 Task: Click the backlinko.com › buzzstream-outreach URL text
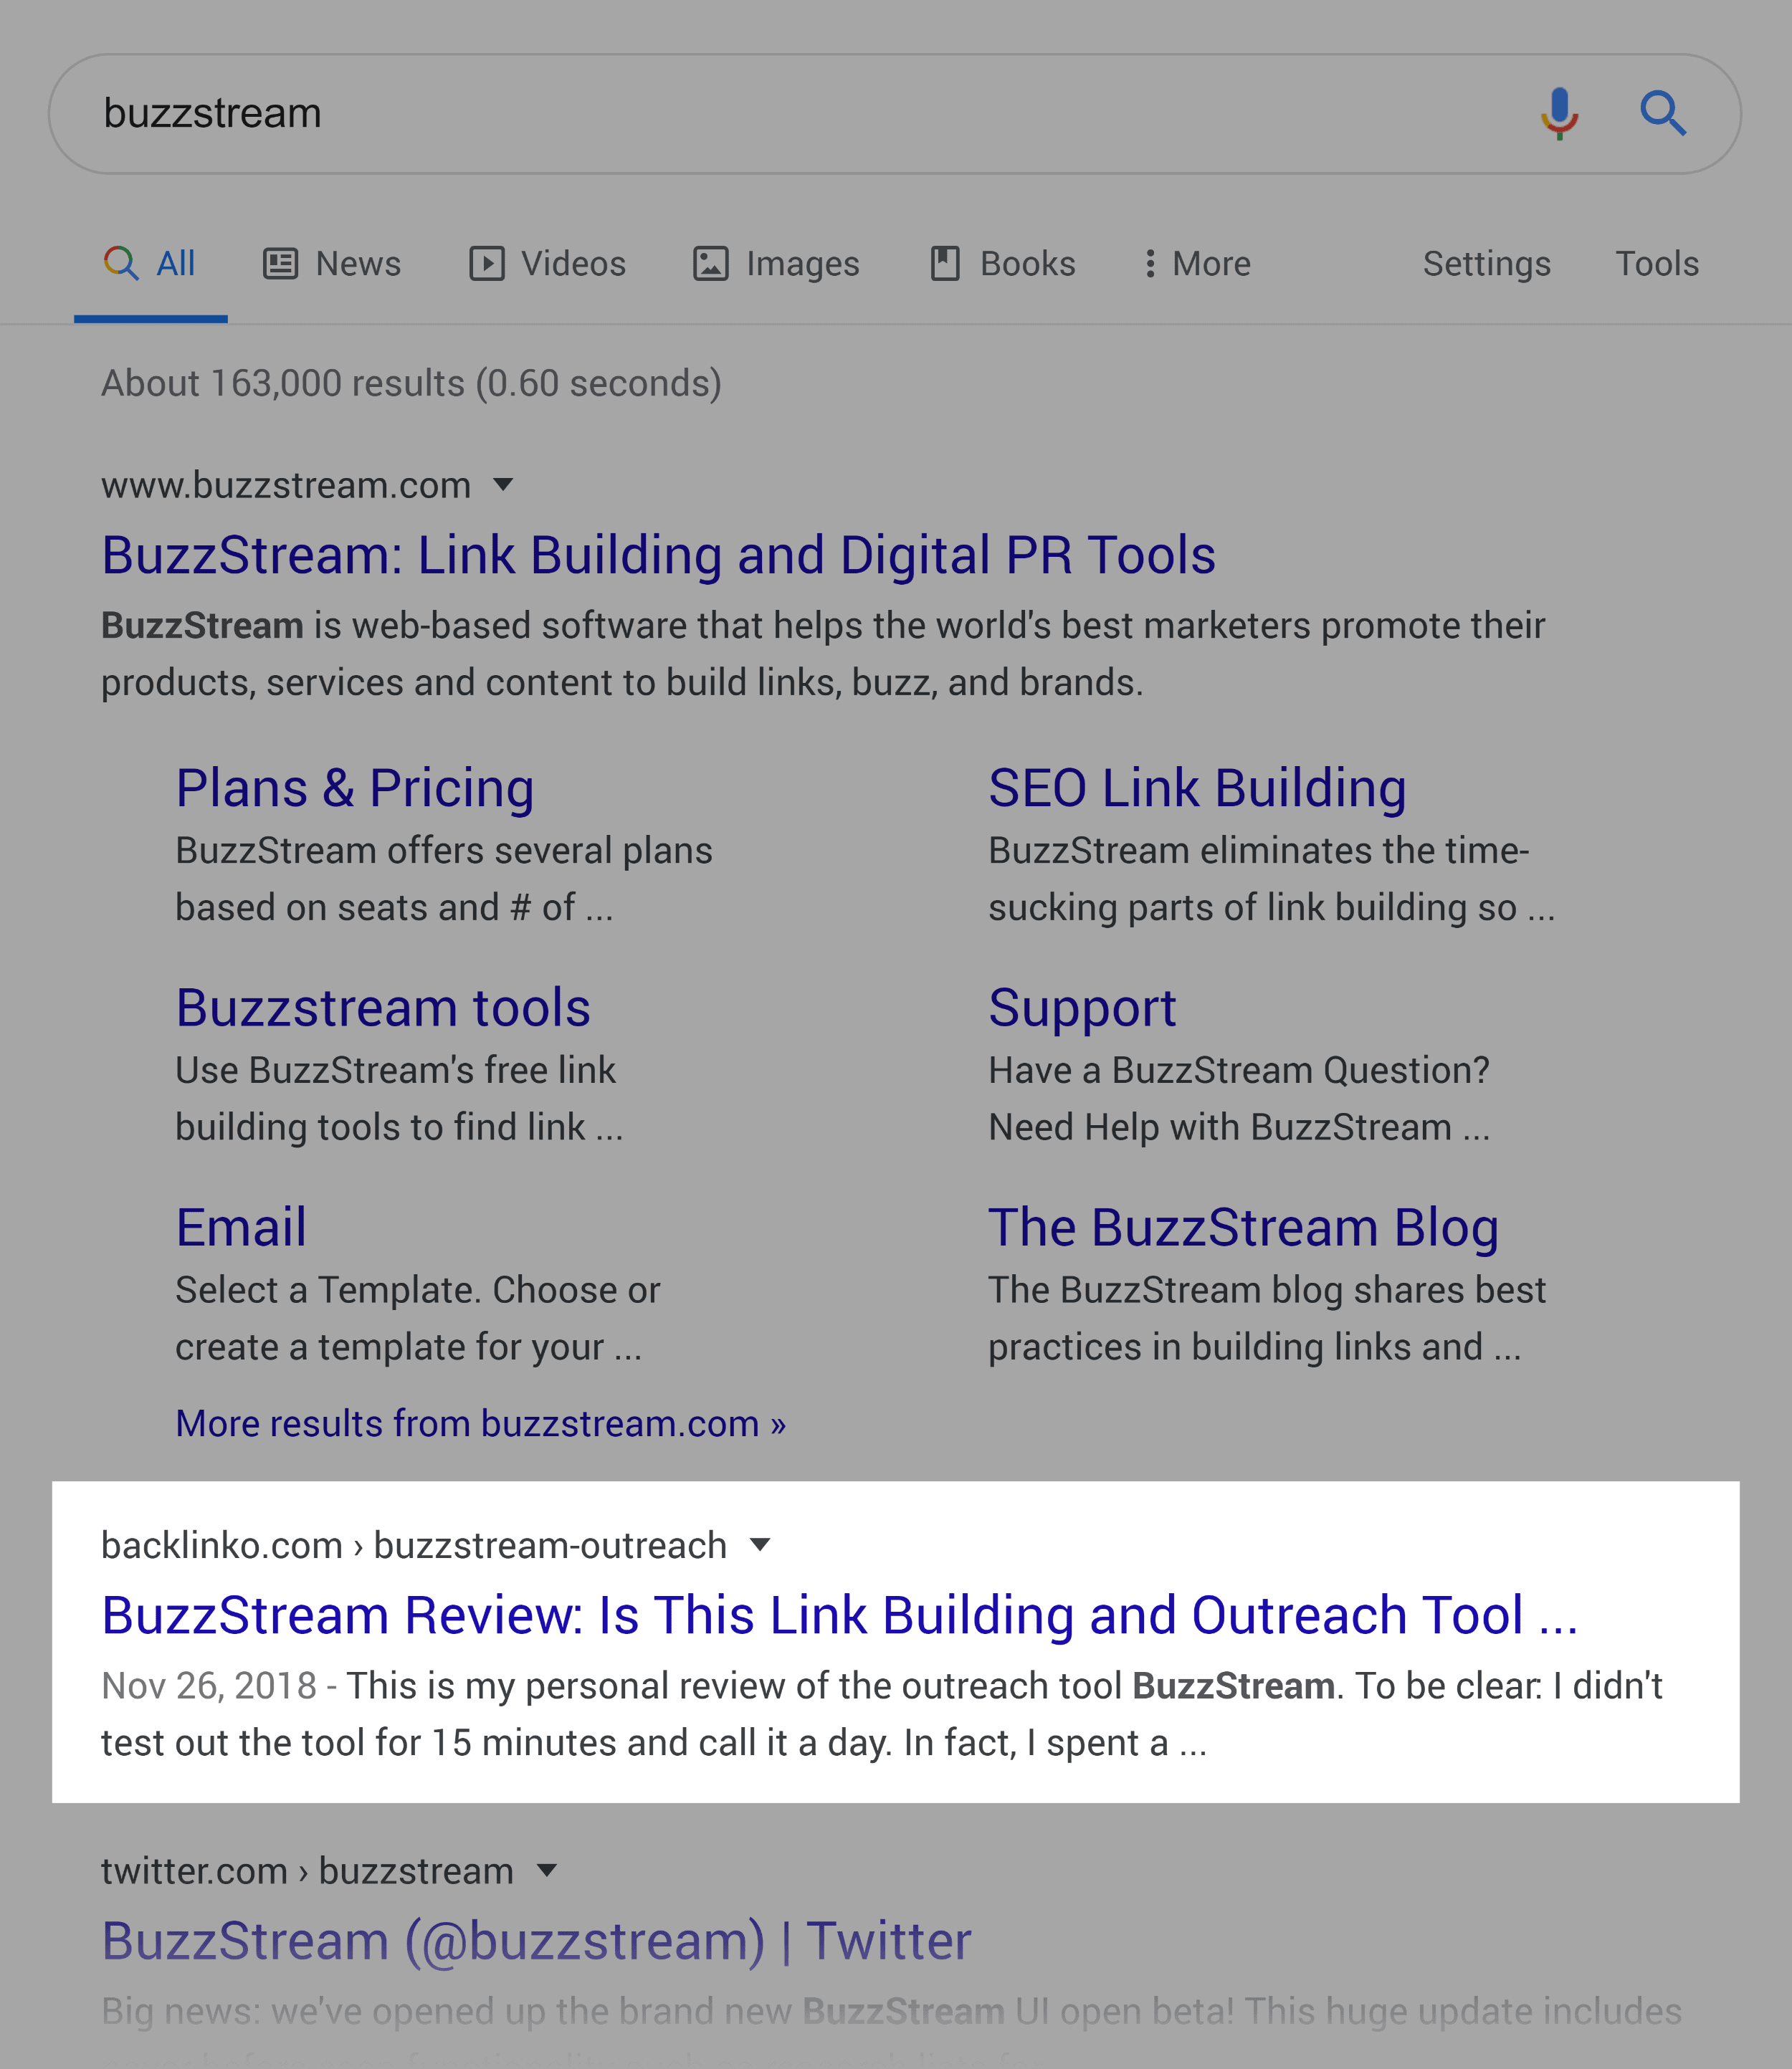click(414, 1546)
